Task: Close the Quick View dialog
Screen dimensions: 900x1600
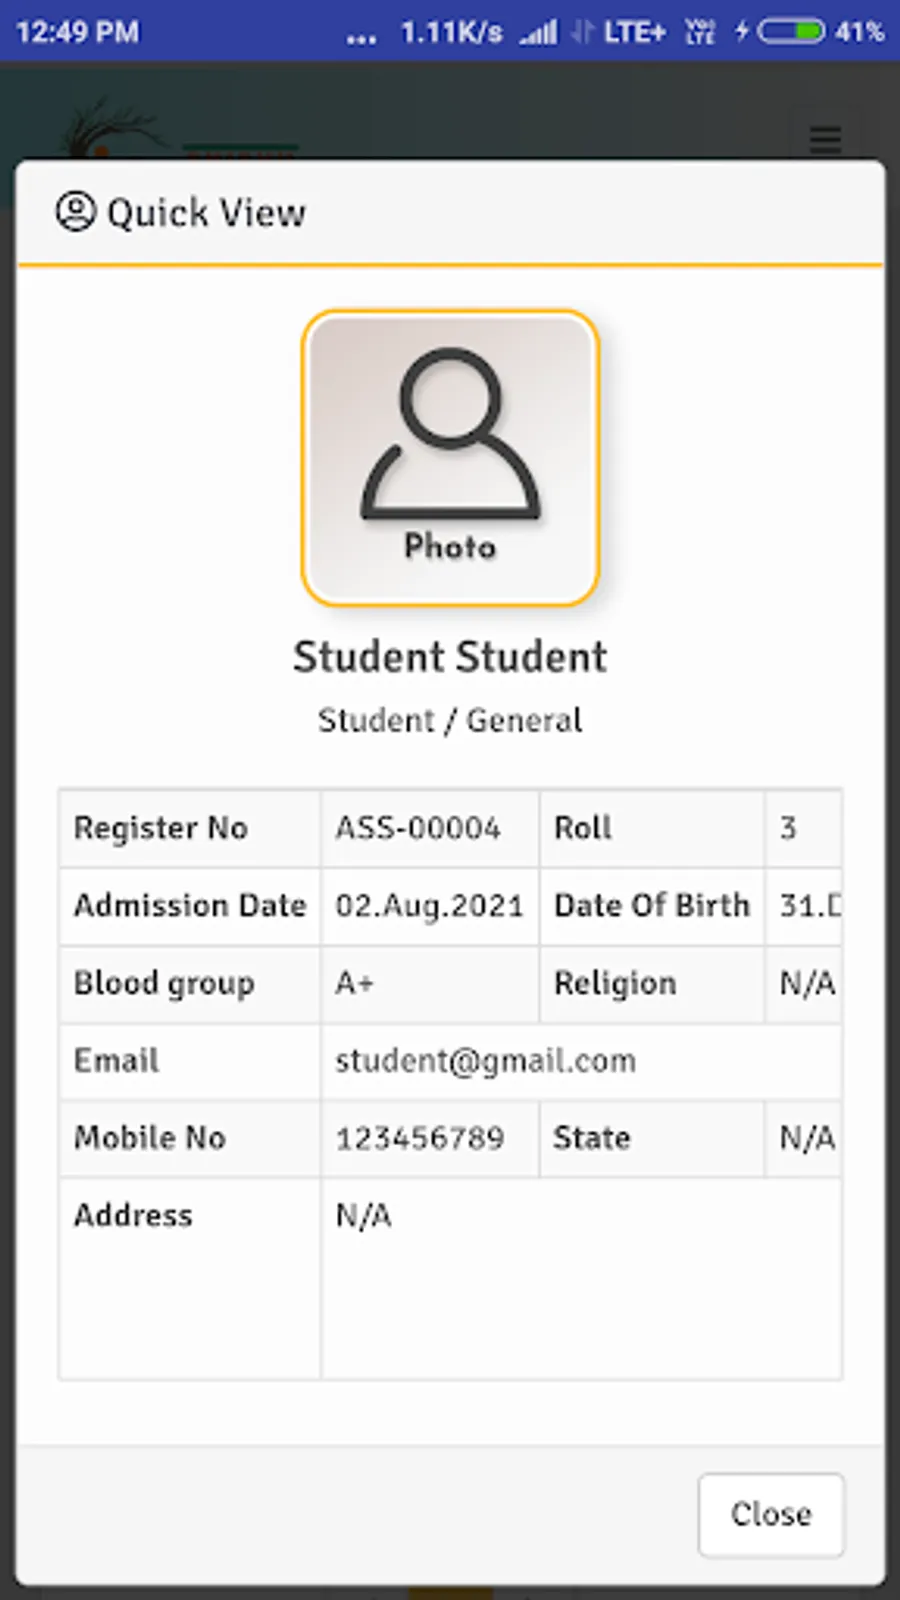Action: coord(771,1514)
